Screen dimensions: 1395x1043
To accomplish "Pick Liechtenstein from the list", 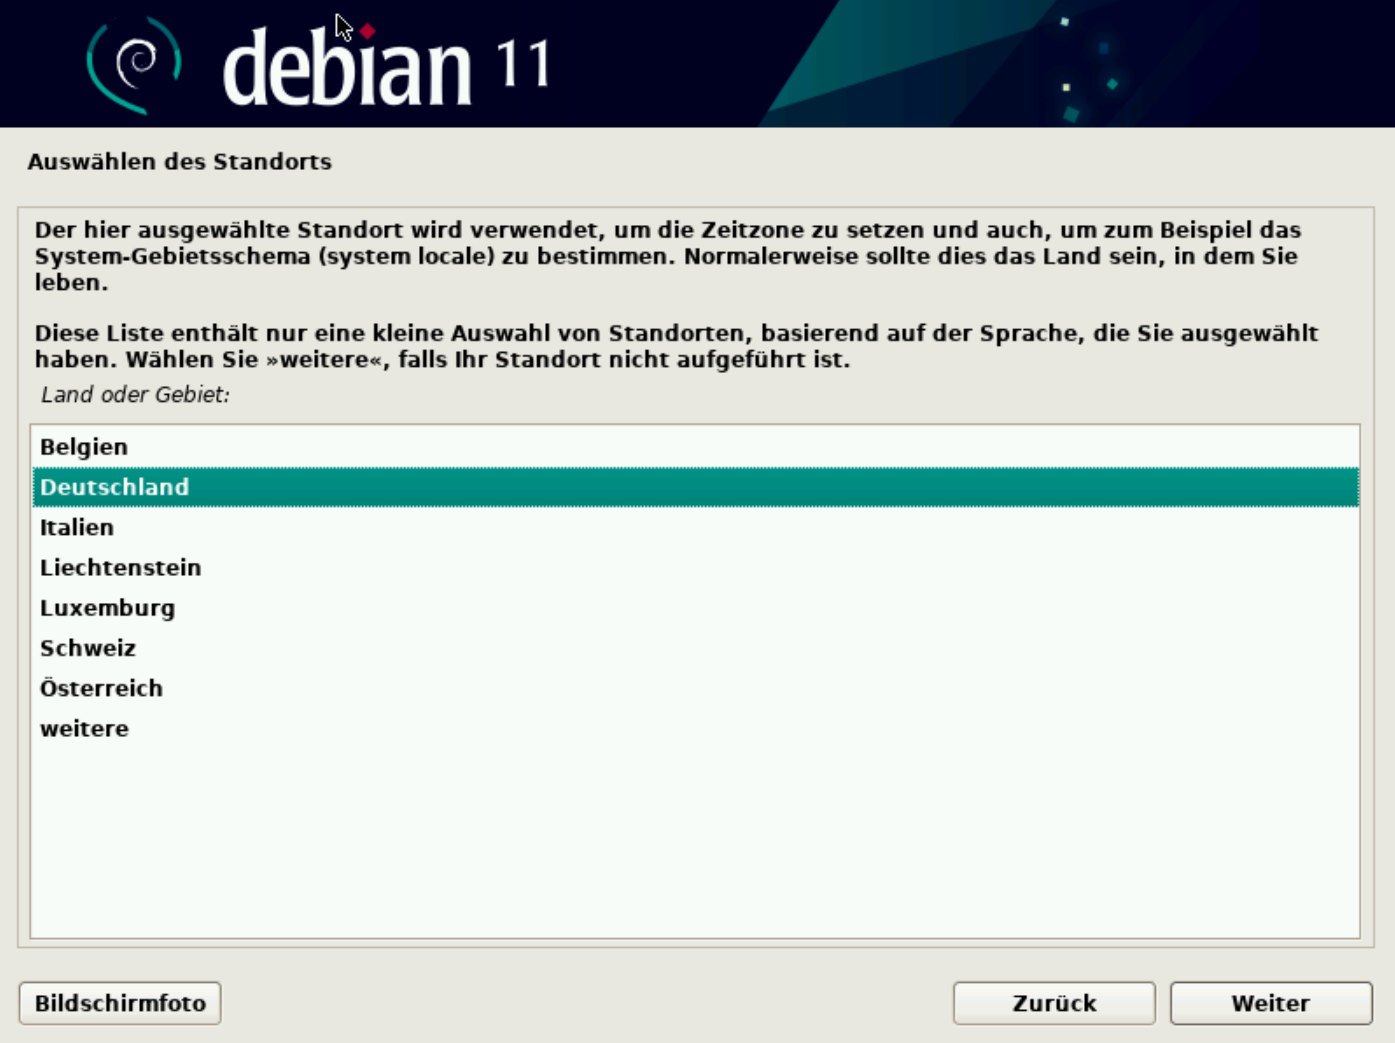I will [695, 567].
